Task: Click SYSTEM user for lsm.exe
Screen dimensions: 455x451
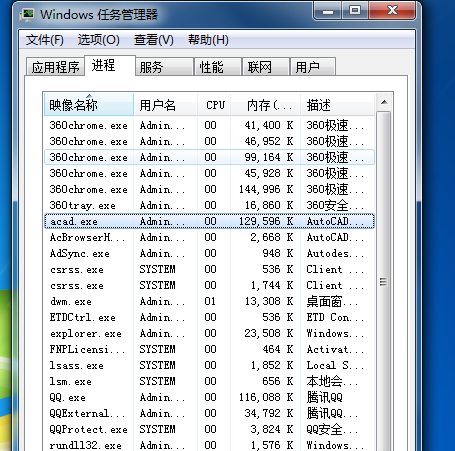Action: click(x=157, y=381)
